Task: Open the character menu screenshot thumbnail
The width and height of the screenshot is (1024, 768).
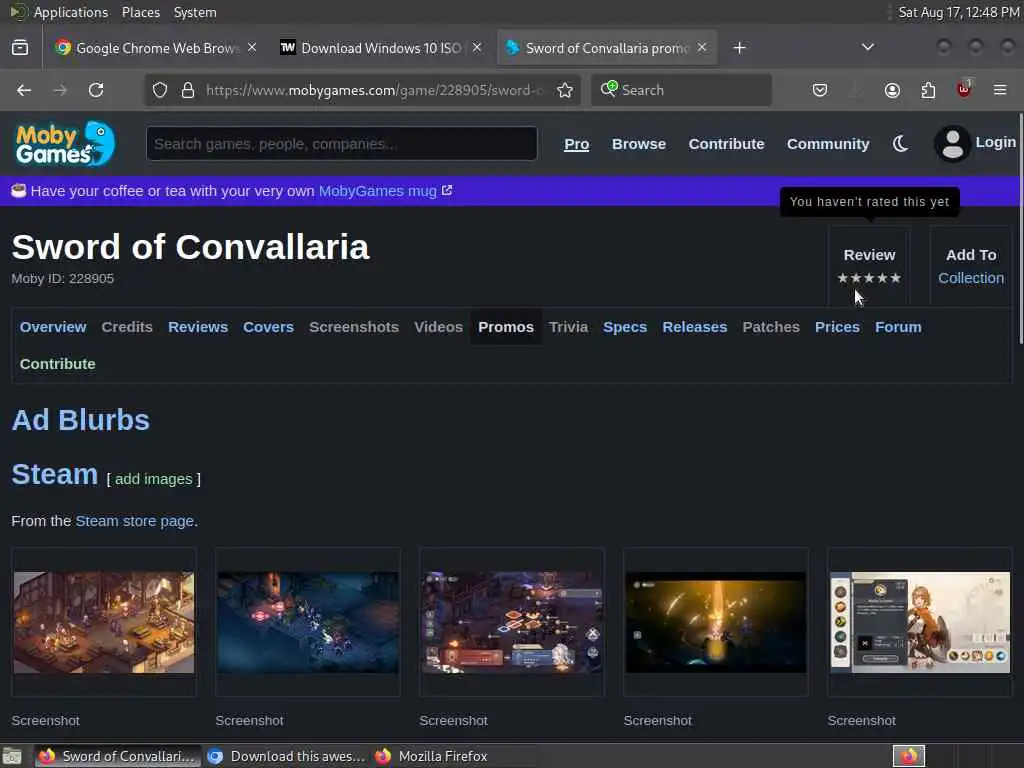Action: (x=920, y=622)
